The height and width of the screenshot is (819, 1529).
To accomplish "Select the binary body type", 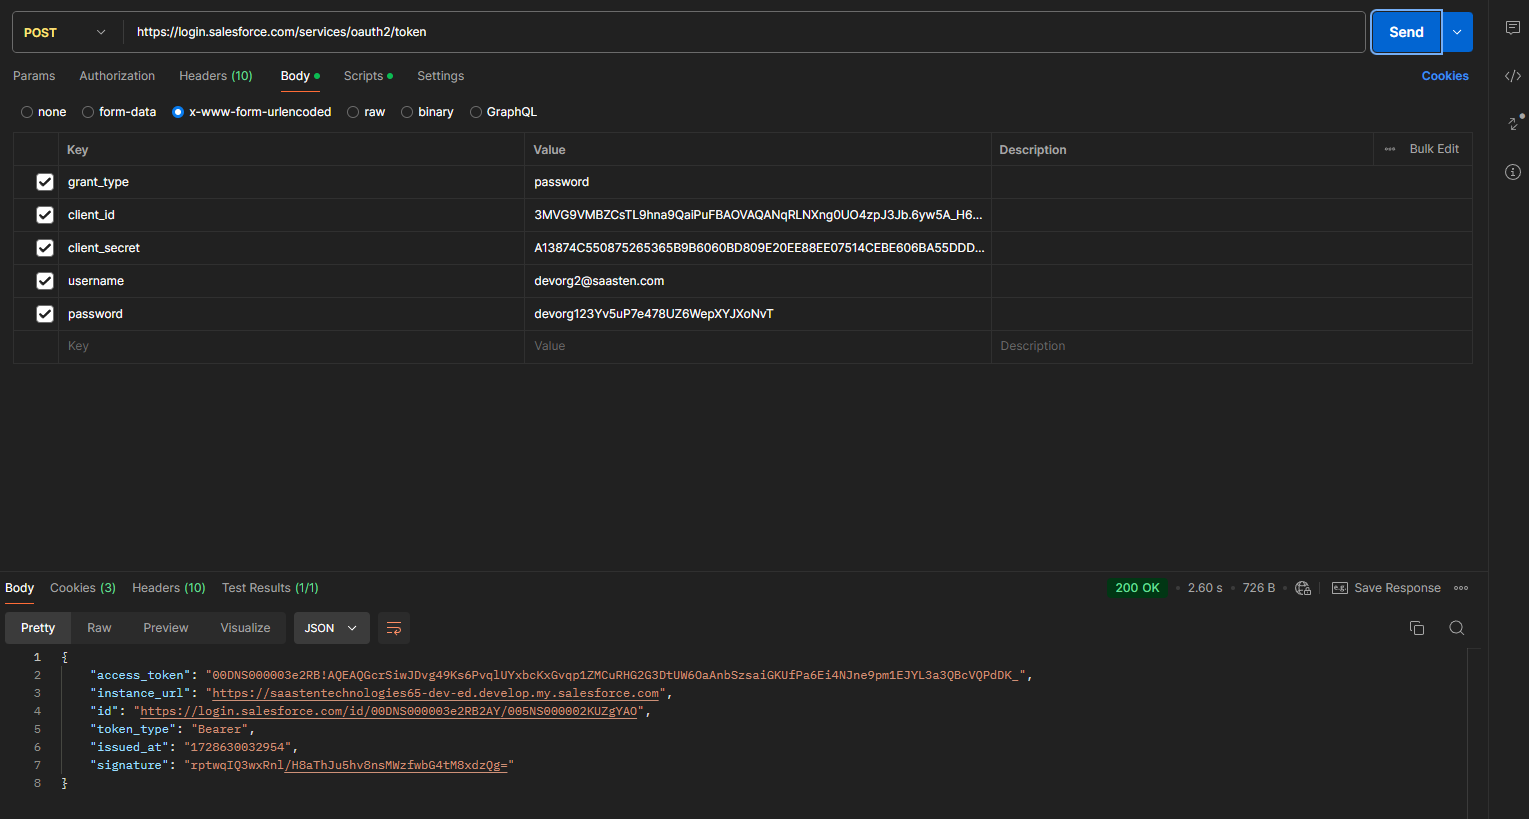I will point(407,112).
